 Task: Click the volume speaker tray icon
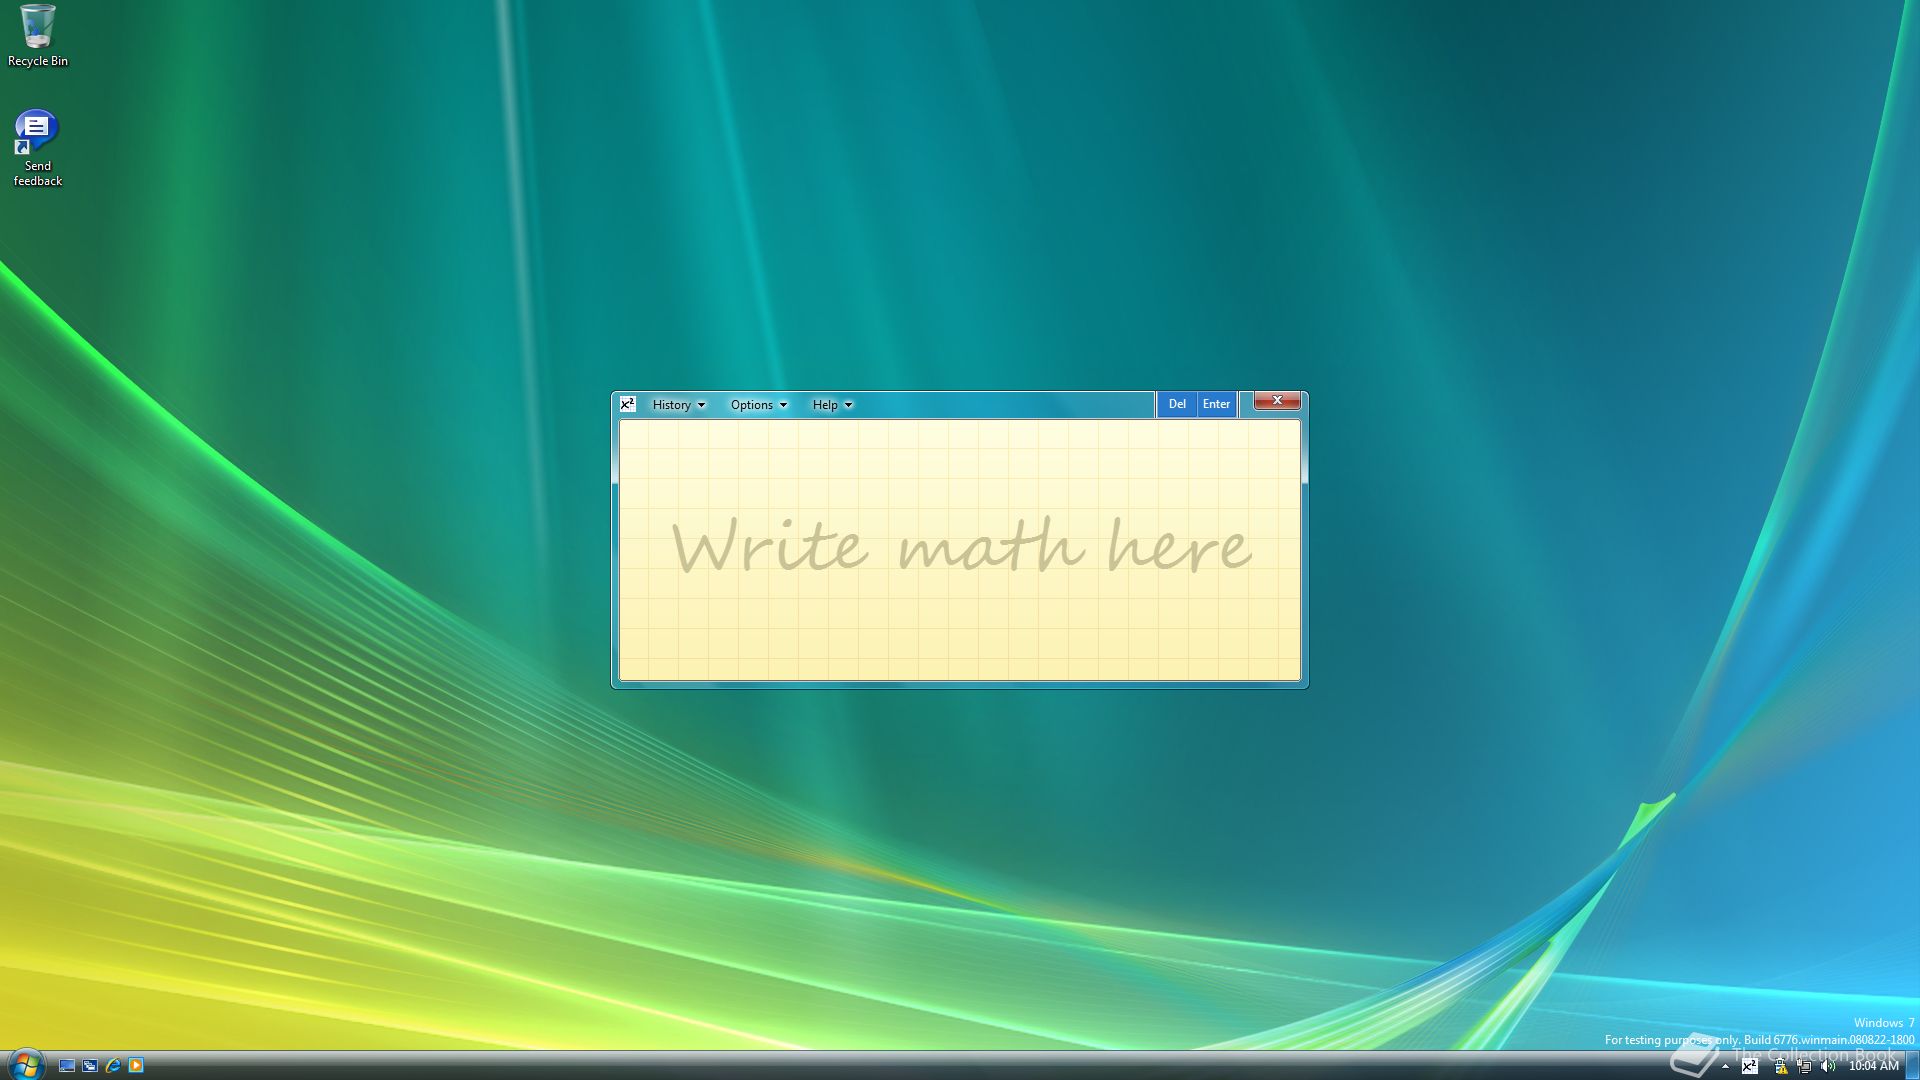click(1828, 1066)
